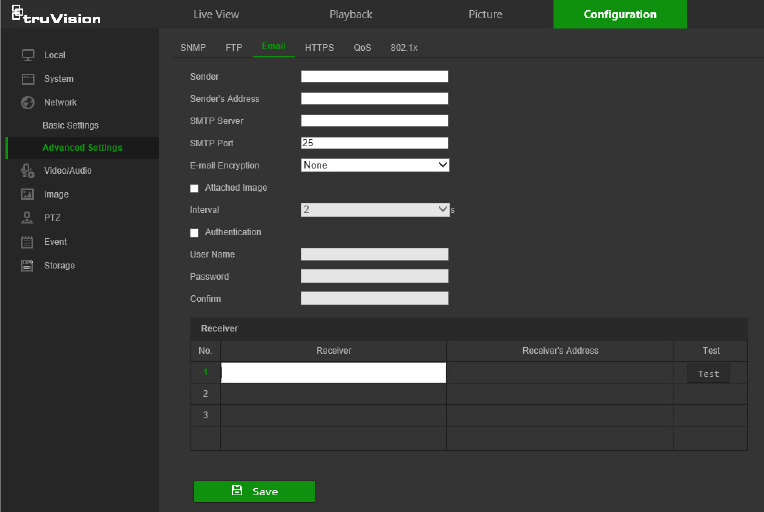
Task: Click the Password field
Action: click(x=374, y=276)
